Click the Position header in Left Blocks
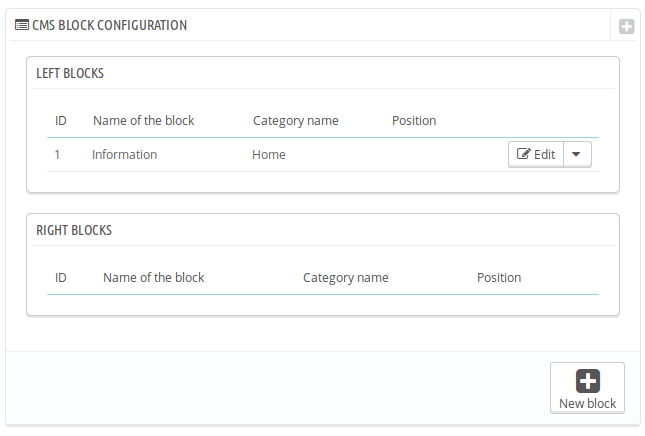Image resolution: width=645 pixels, height=436 pixels. point(414,121)
